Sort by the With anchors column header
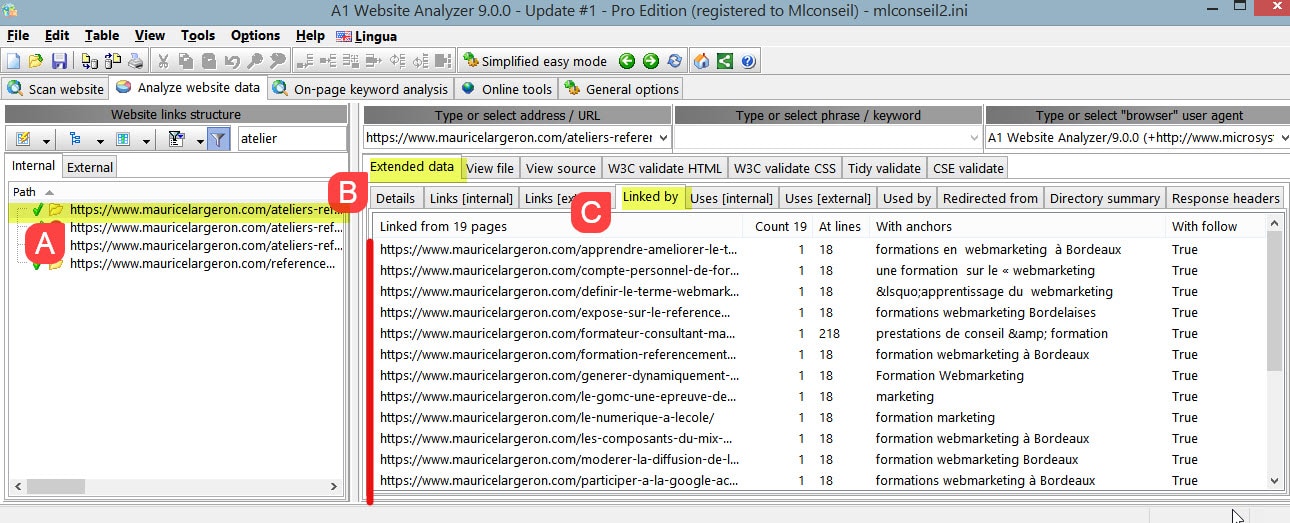Image resolution: width=1290 pixels, height=523 pixels. click(x=1018, y=226)
